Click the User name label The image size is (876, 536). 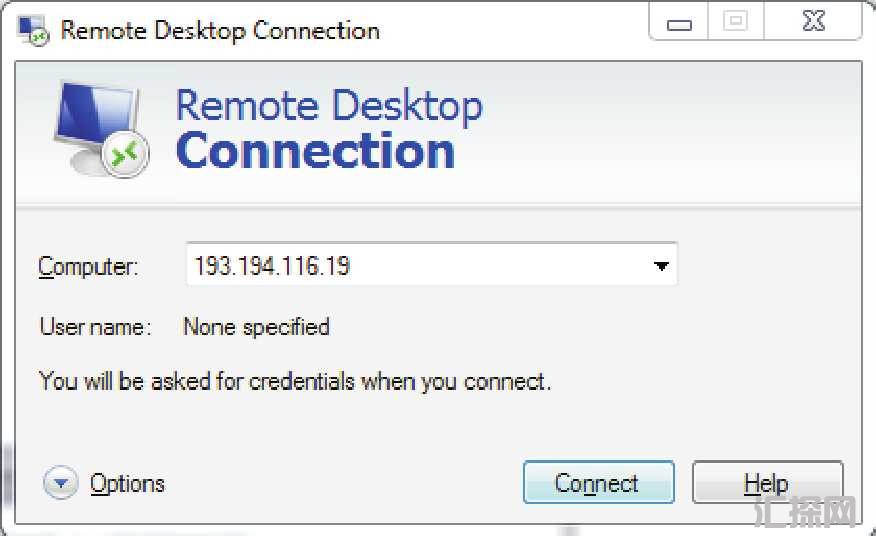pyautogui.click(x=95, y=327)
